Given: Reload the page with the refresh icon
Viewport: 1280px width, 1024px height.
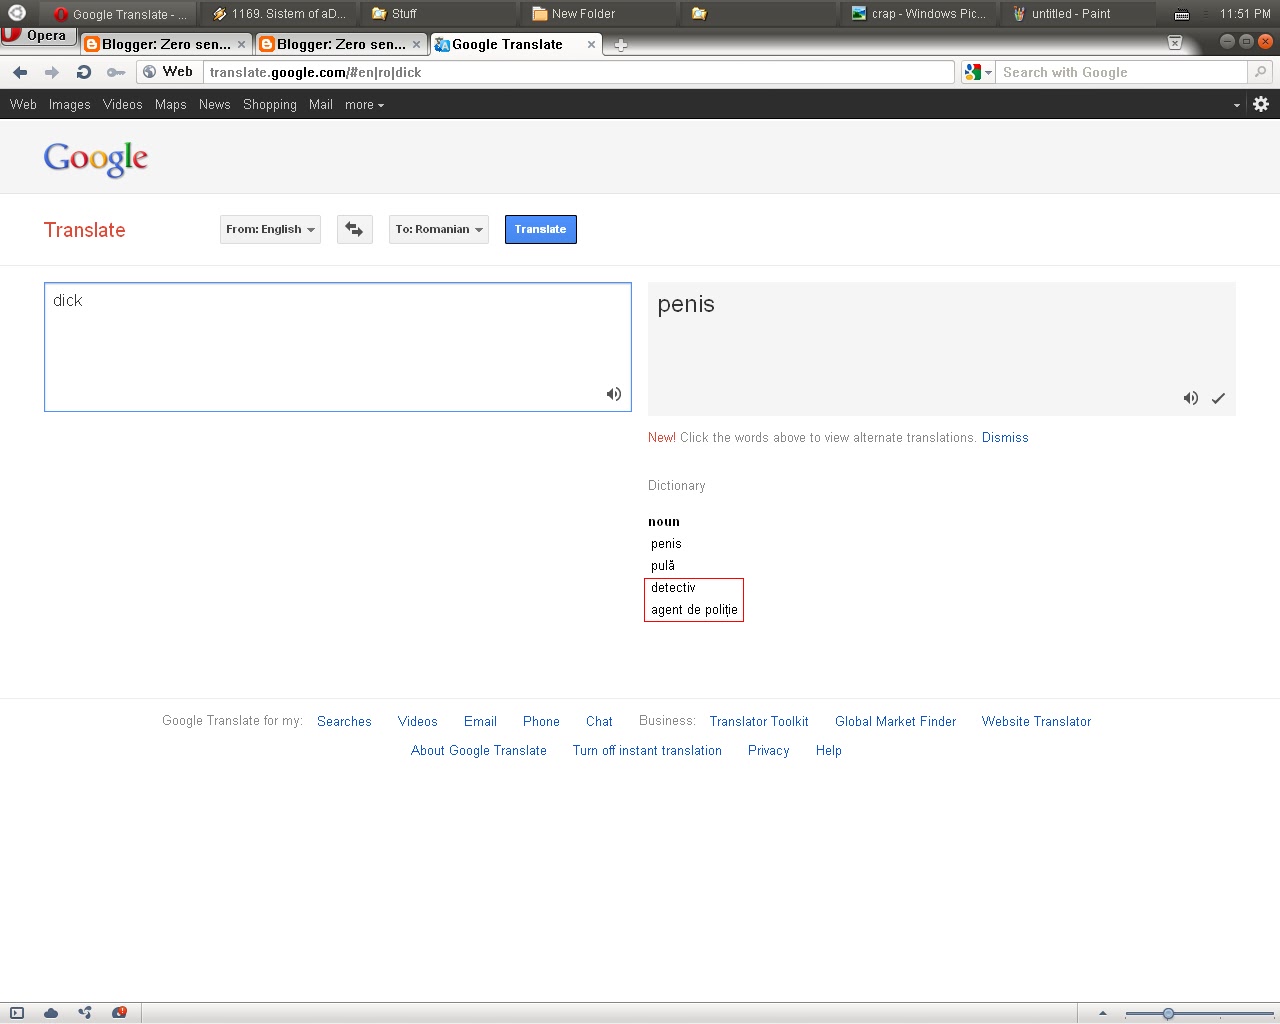Looking at the screenshot, I should 84,72.
